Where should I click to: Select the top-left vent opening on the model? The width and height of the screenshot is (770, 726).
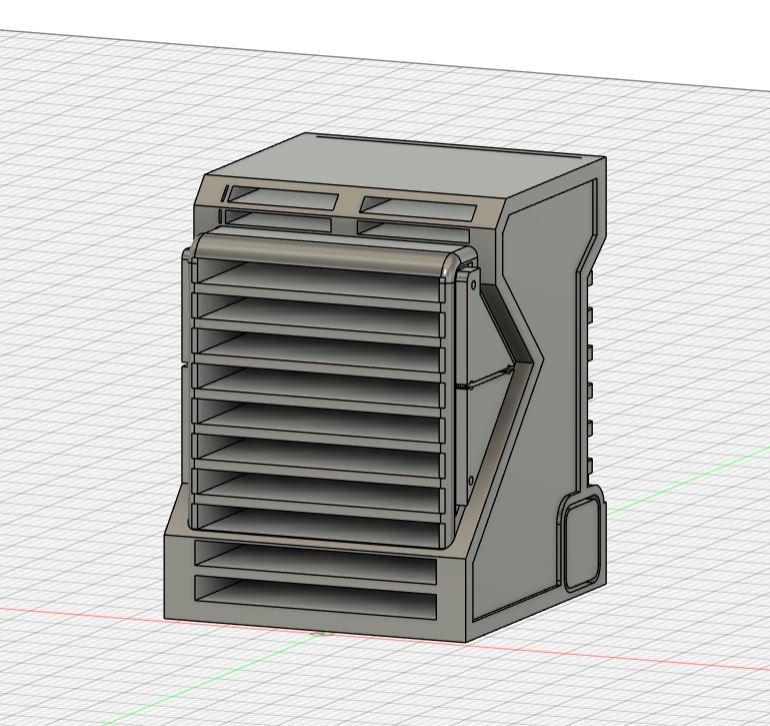(x=283, y=197)
